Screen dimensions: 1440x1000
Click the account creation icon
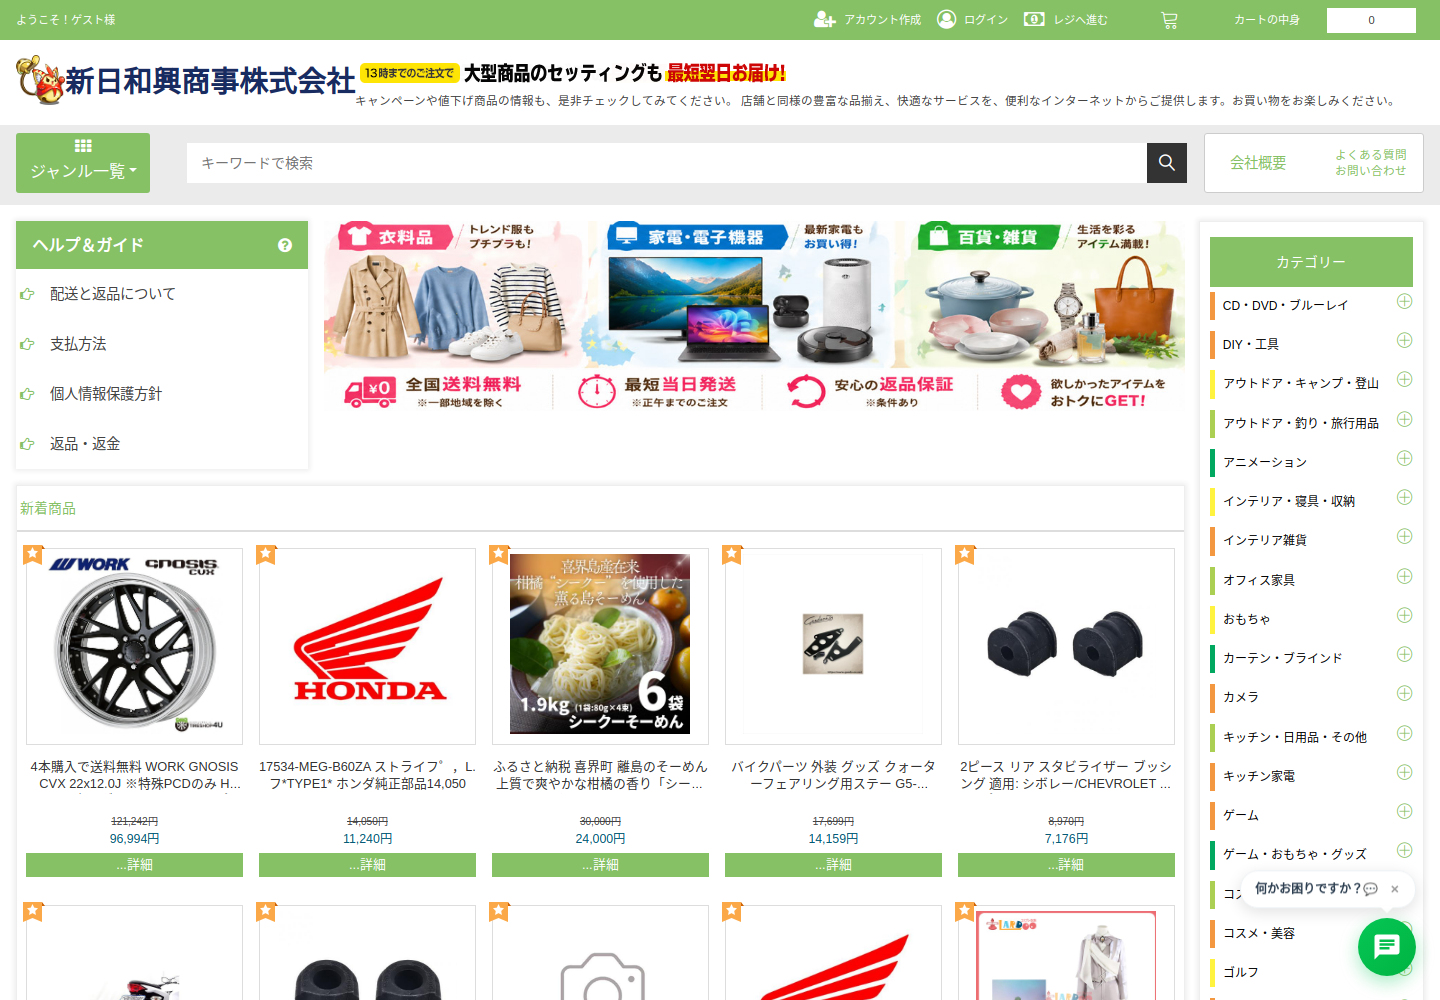tap(825, 19)
